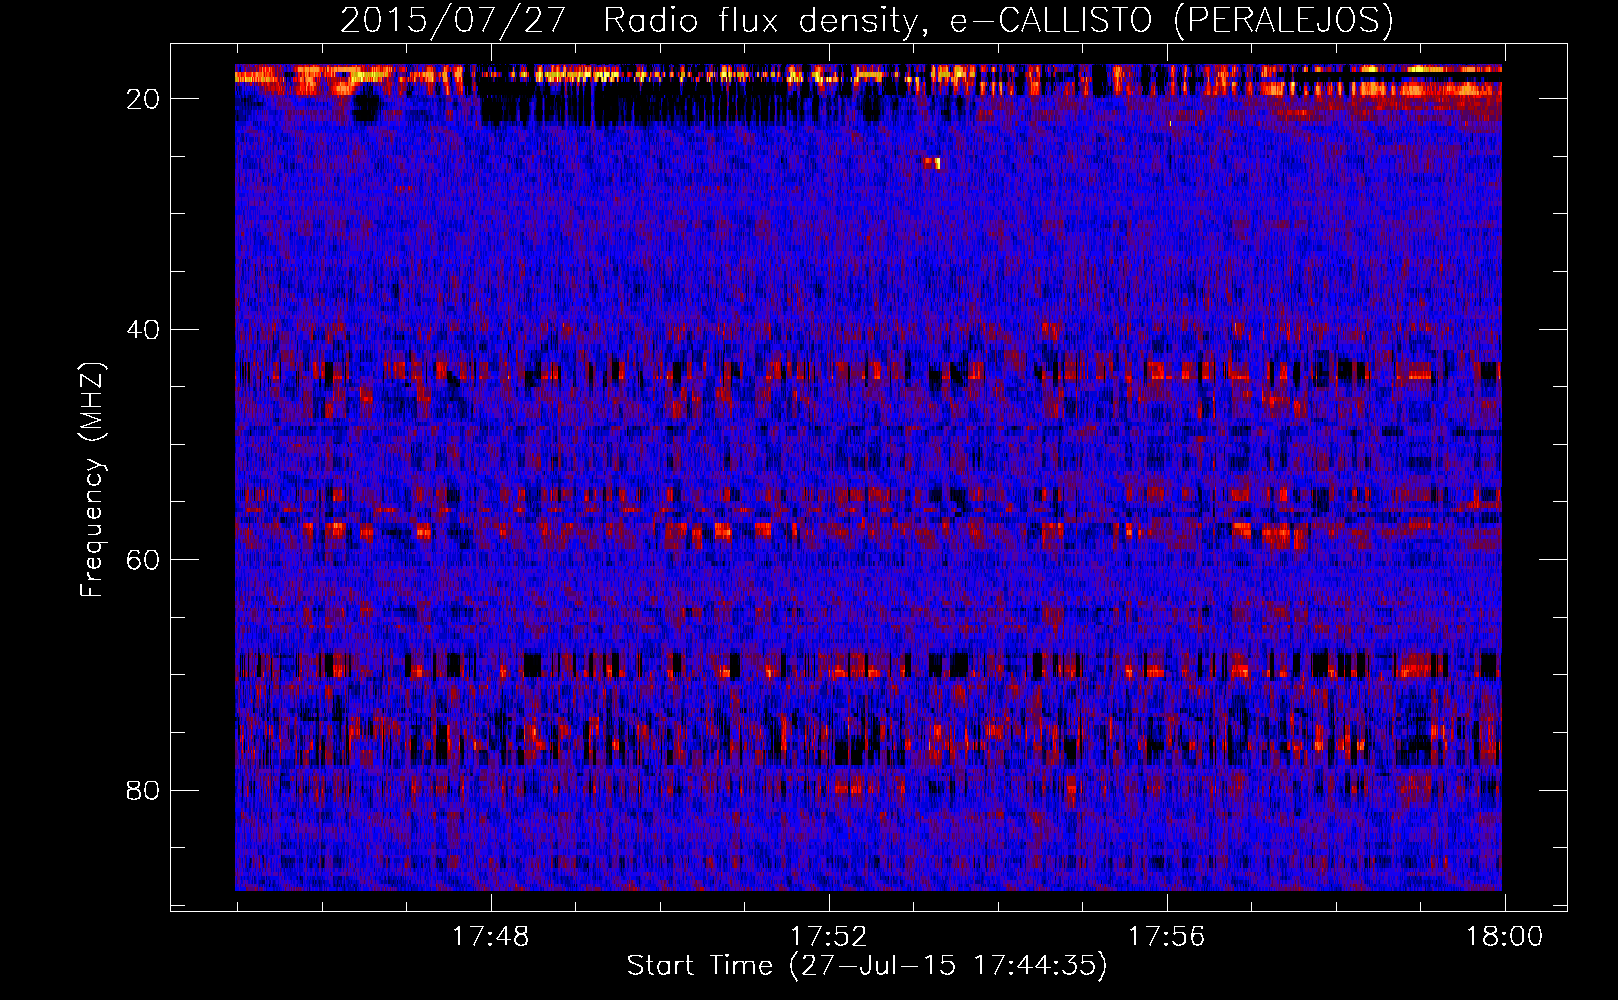Click the 17:48 time tick label
The width and height of the screenshot is (1618, 1000).
pyautogui.click(x=490, y=936)
